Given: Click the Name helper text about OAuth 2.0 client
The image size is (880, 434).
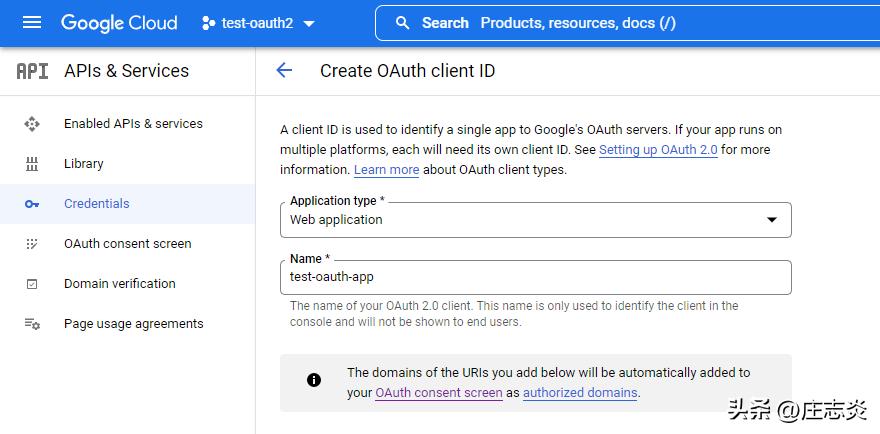Looking at the screenshot, I should click(514, 314).
